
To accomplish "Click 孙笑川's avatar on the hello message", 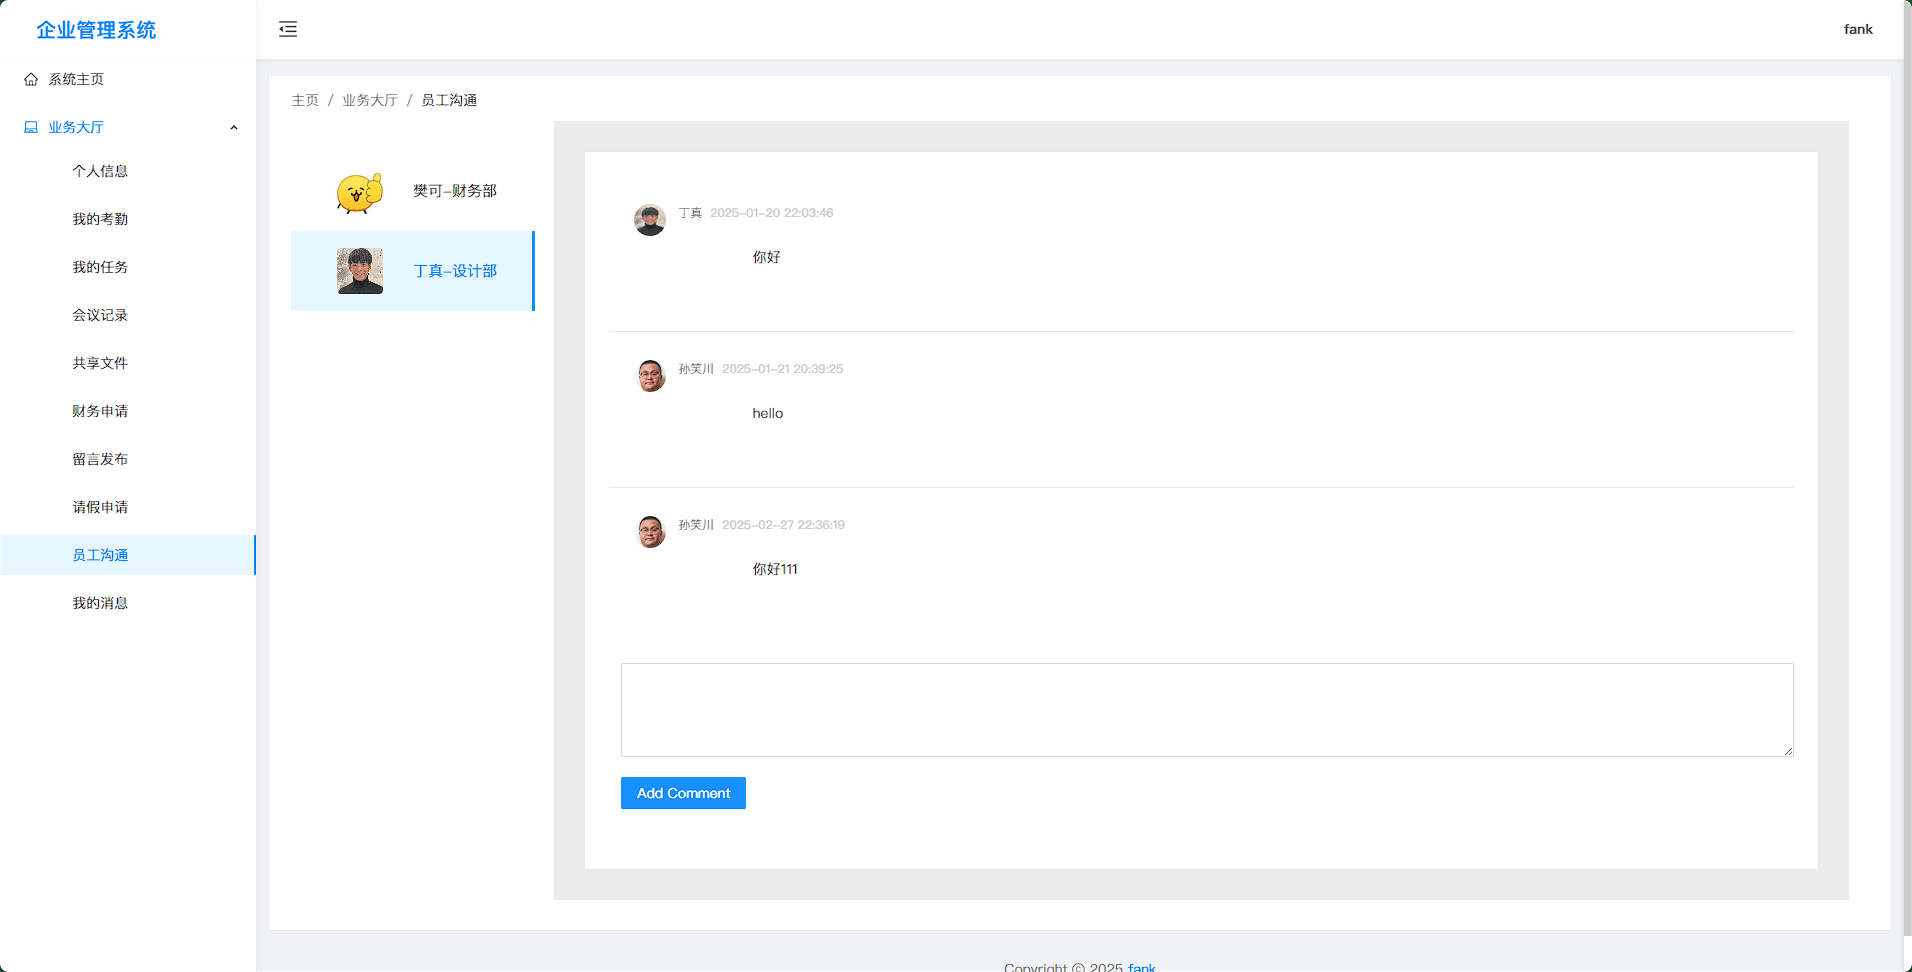I will coord(651,376).
